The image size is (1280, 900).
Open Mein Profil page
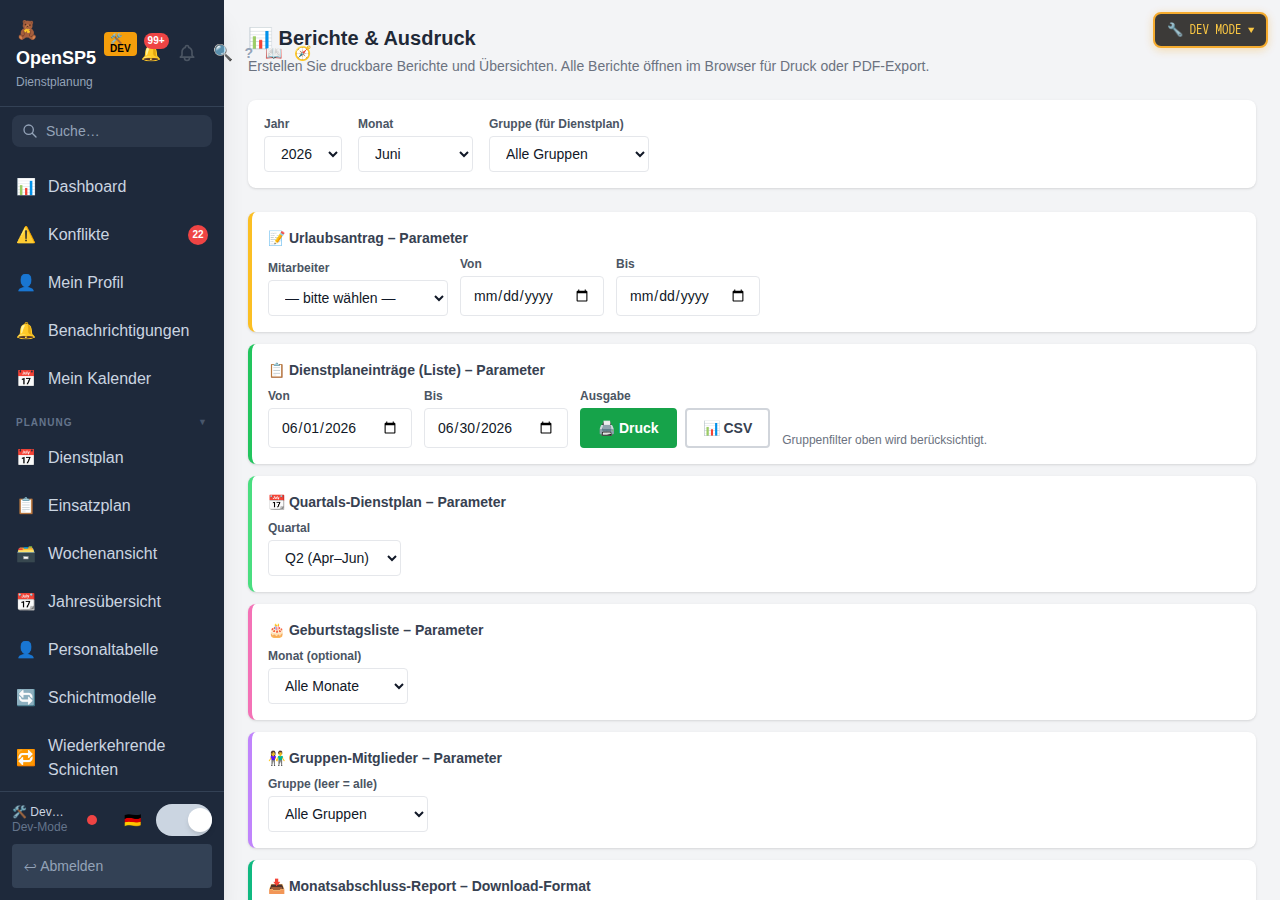(x=112, y=282)
